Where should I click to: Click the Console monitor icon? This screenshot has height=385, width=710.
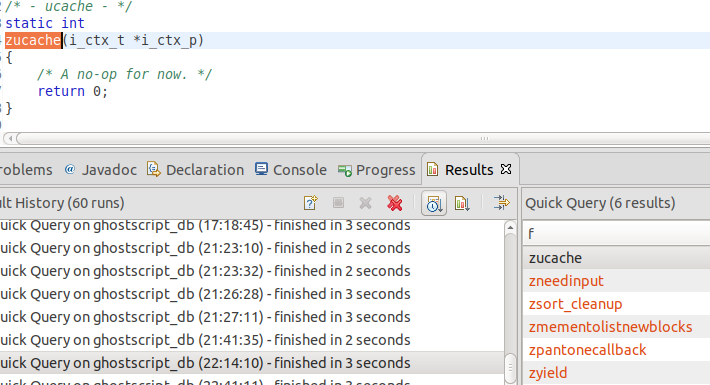[261, 169]
